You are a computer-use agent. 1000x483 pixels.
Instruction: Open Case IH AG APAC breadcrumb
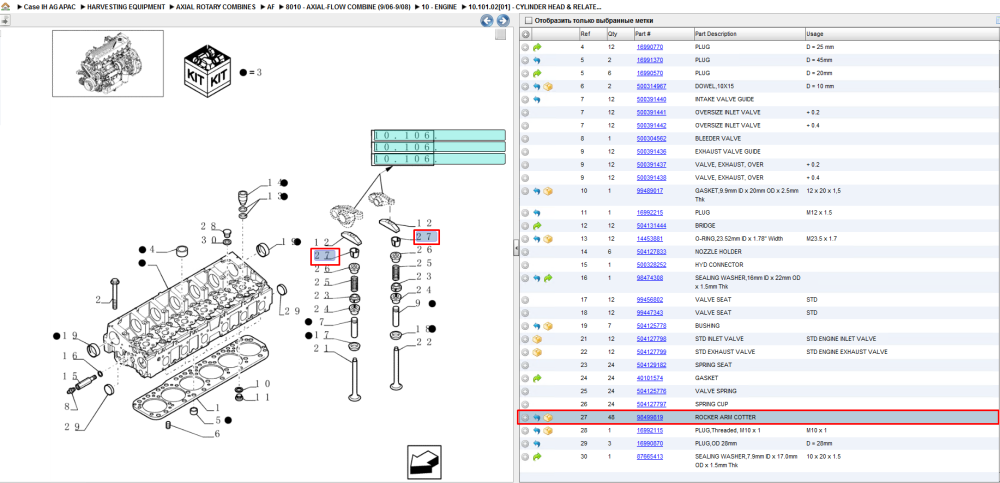pyautogui.click(x=49, y=7)
